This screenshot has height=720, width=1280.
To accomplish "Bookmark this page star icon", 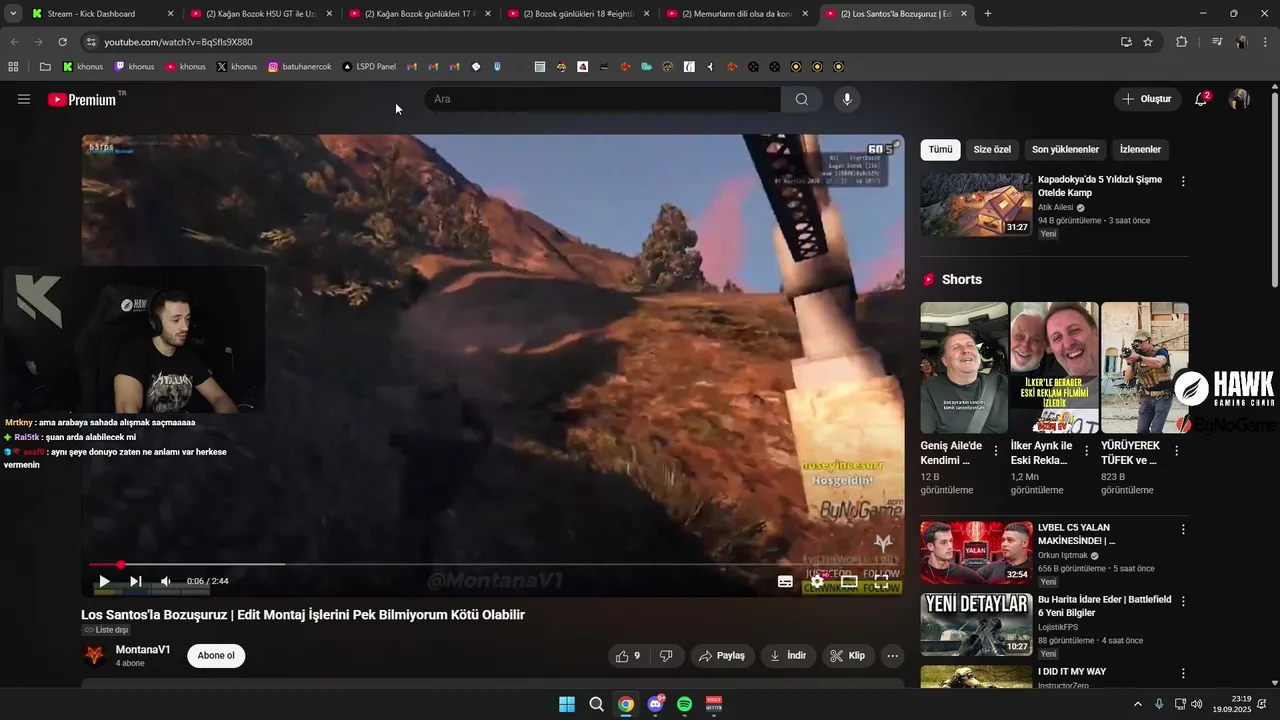I will pyautogui.click(x=1148, y=42).
